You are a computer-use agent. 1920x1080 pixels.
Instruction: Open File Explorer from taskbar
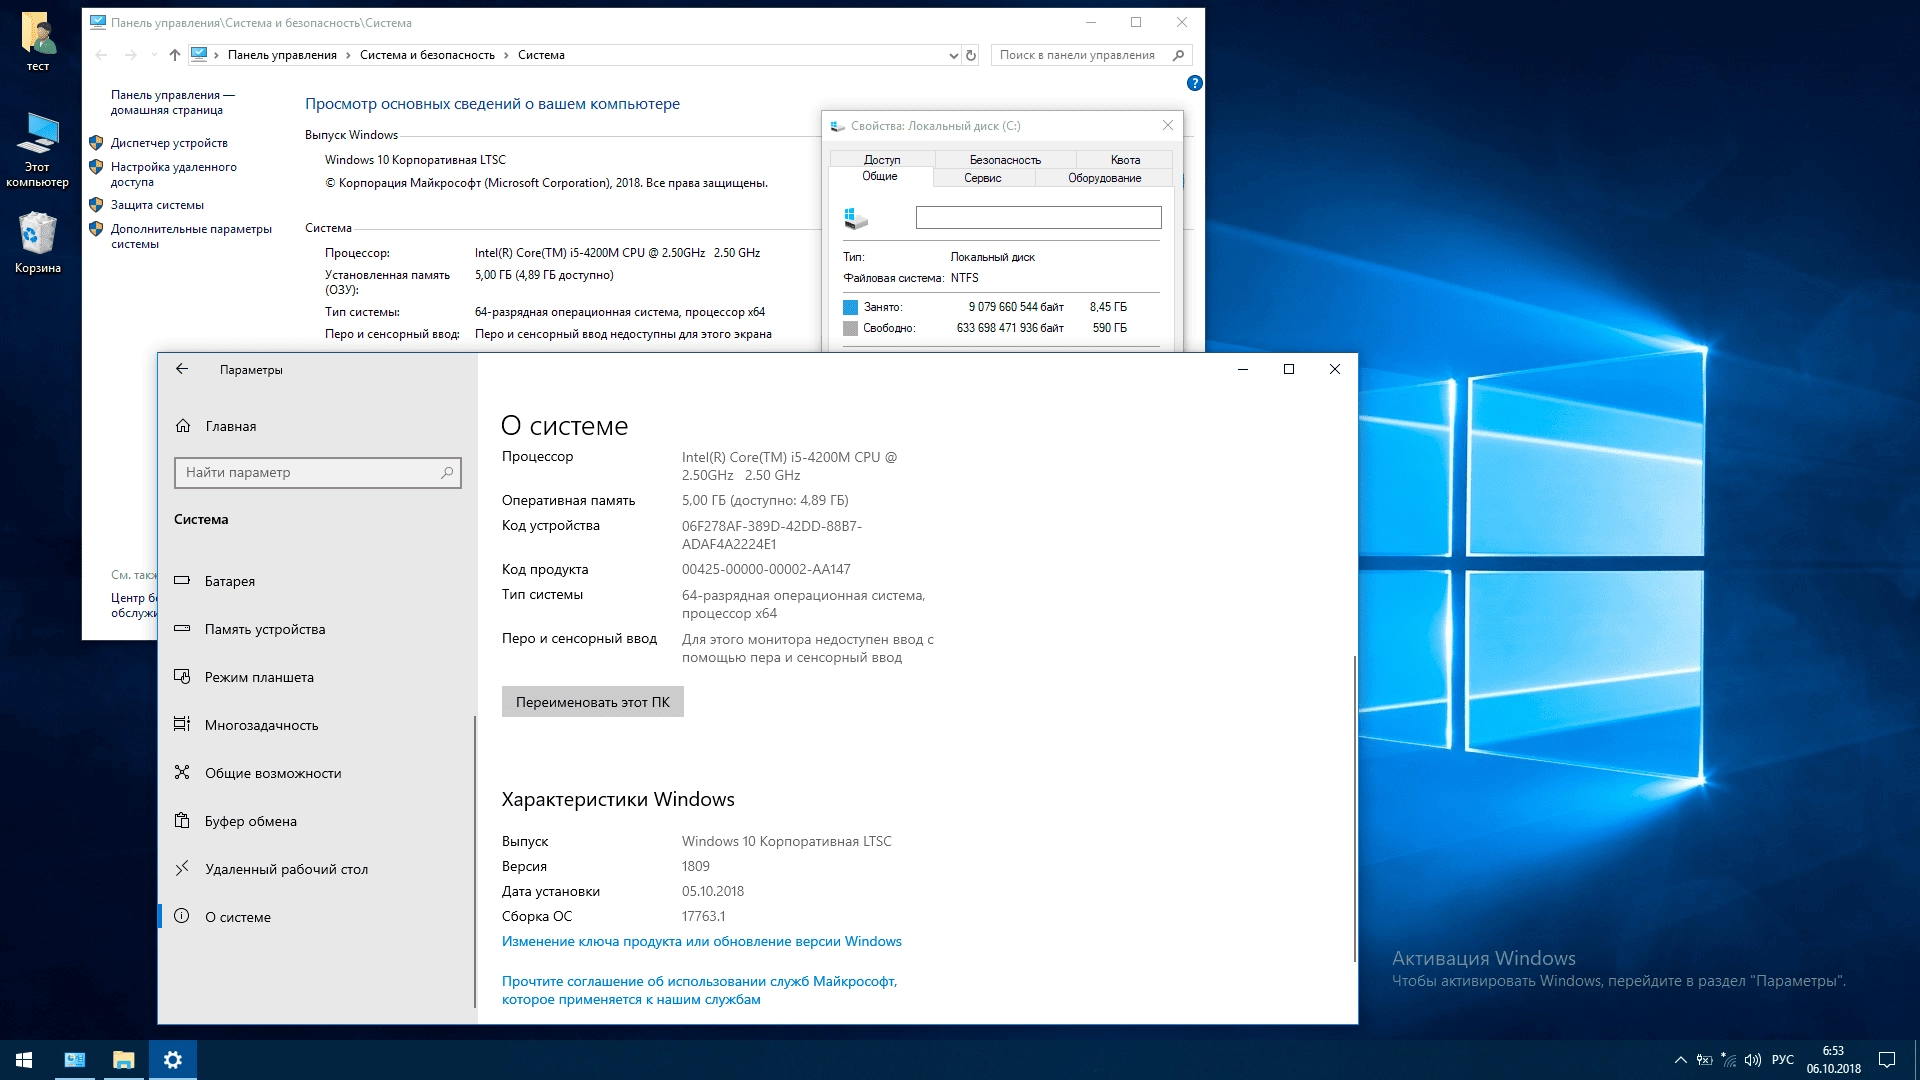(124, 1060)
